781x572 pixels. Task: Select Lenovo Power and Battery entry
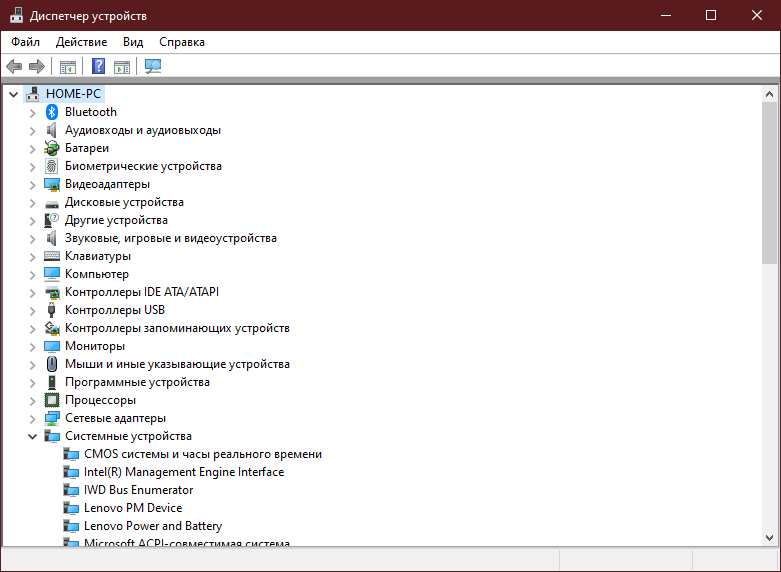click(x=153, y=526)
